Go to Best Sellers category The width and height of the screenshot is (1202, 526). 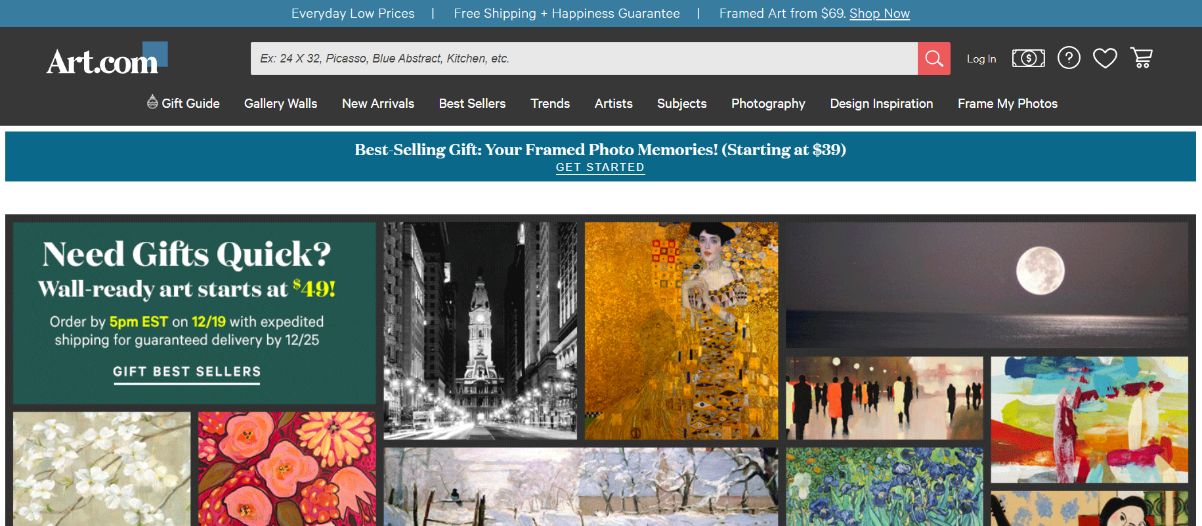472,103
